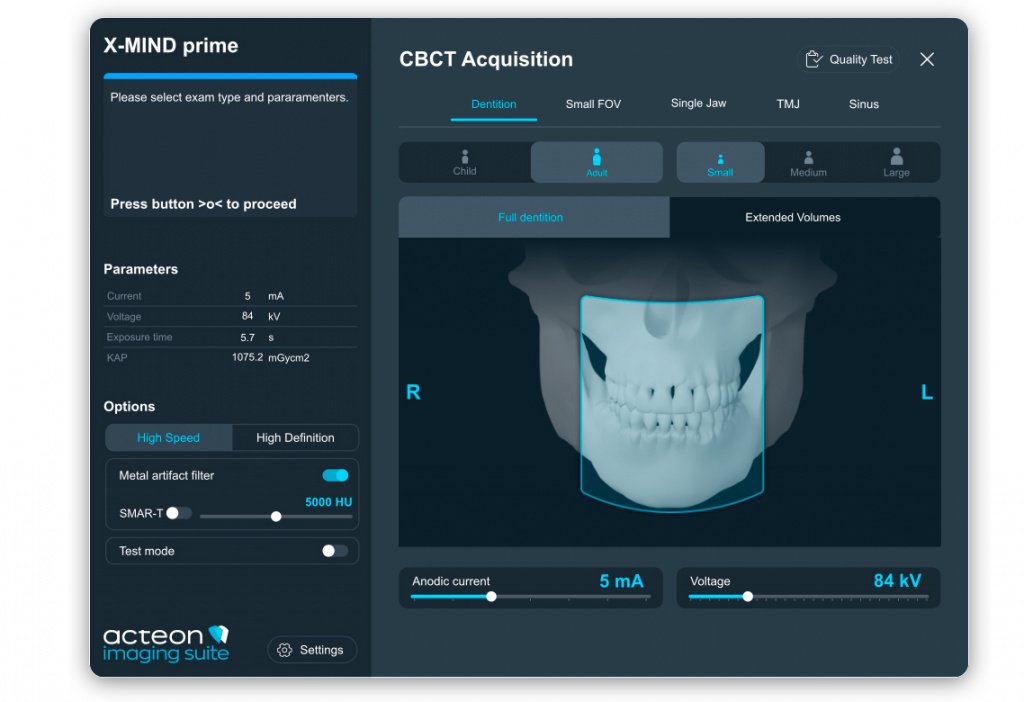Switch to the Sinus tab
This screenshot has width=1024, height=702.
[863, 104]
